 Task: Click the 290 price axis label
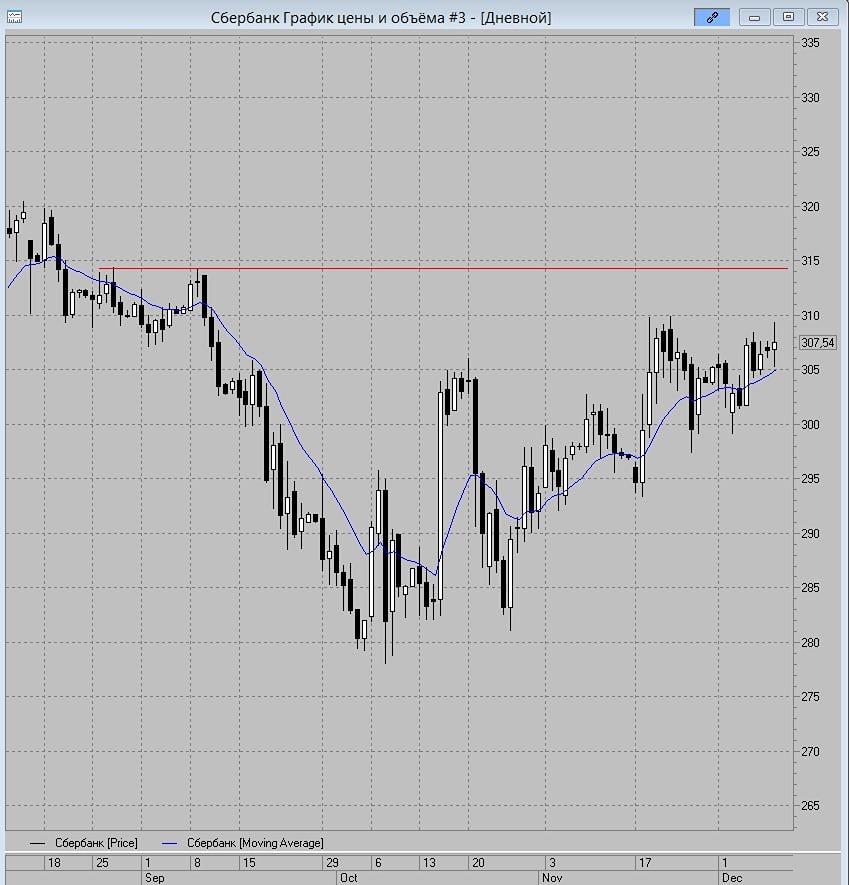(x=810, y=533)
